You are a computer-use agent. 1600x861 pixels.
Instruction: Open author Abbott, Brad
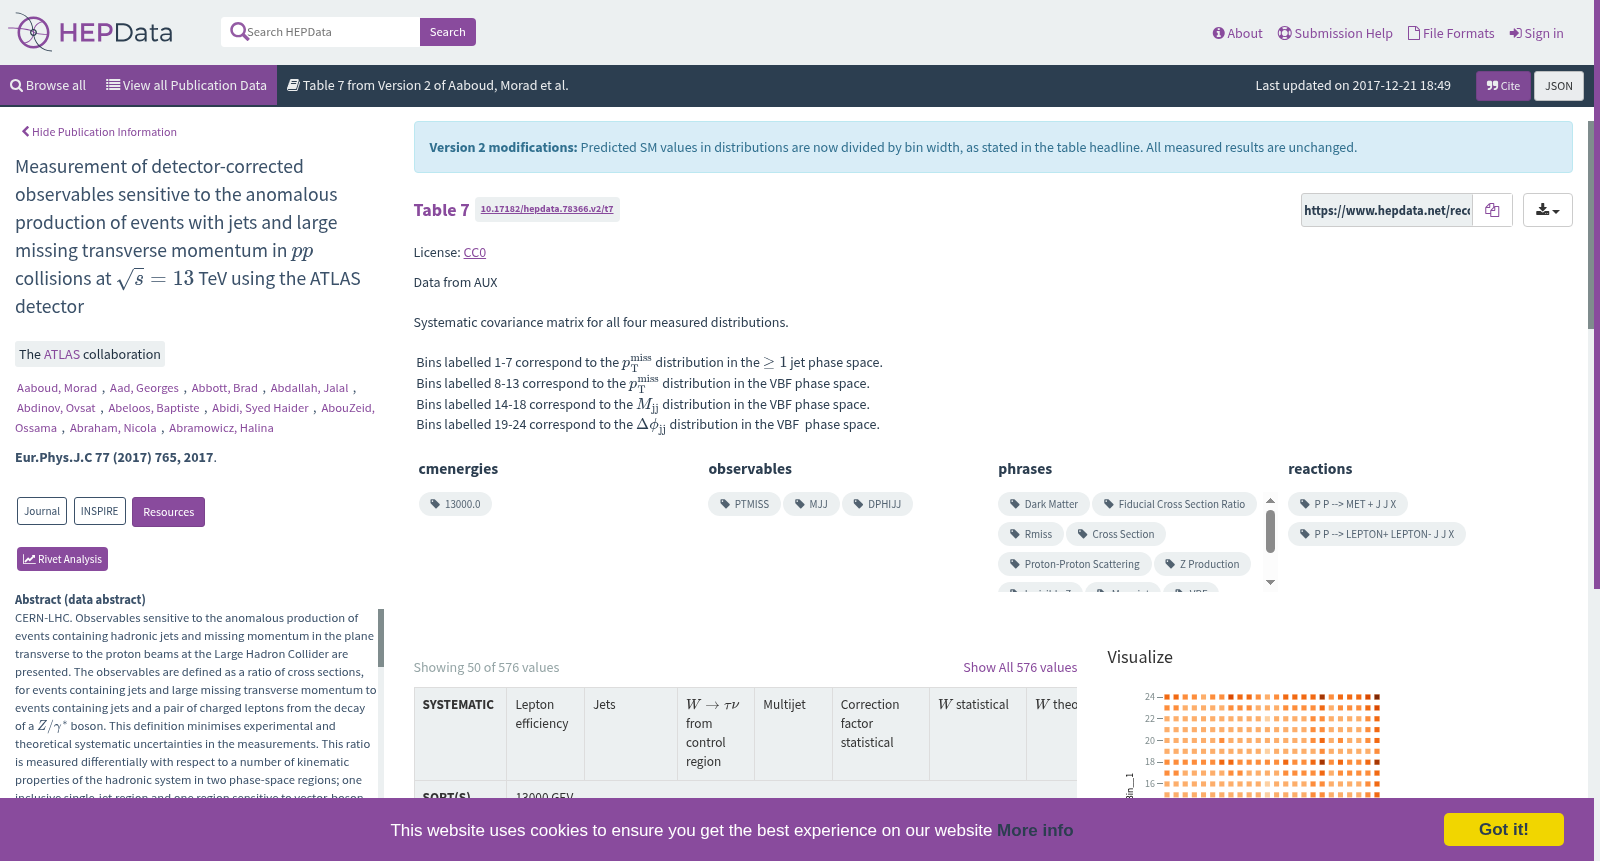click(225, 388)
